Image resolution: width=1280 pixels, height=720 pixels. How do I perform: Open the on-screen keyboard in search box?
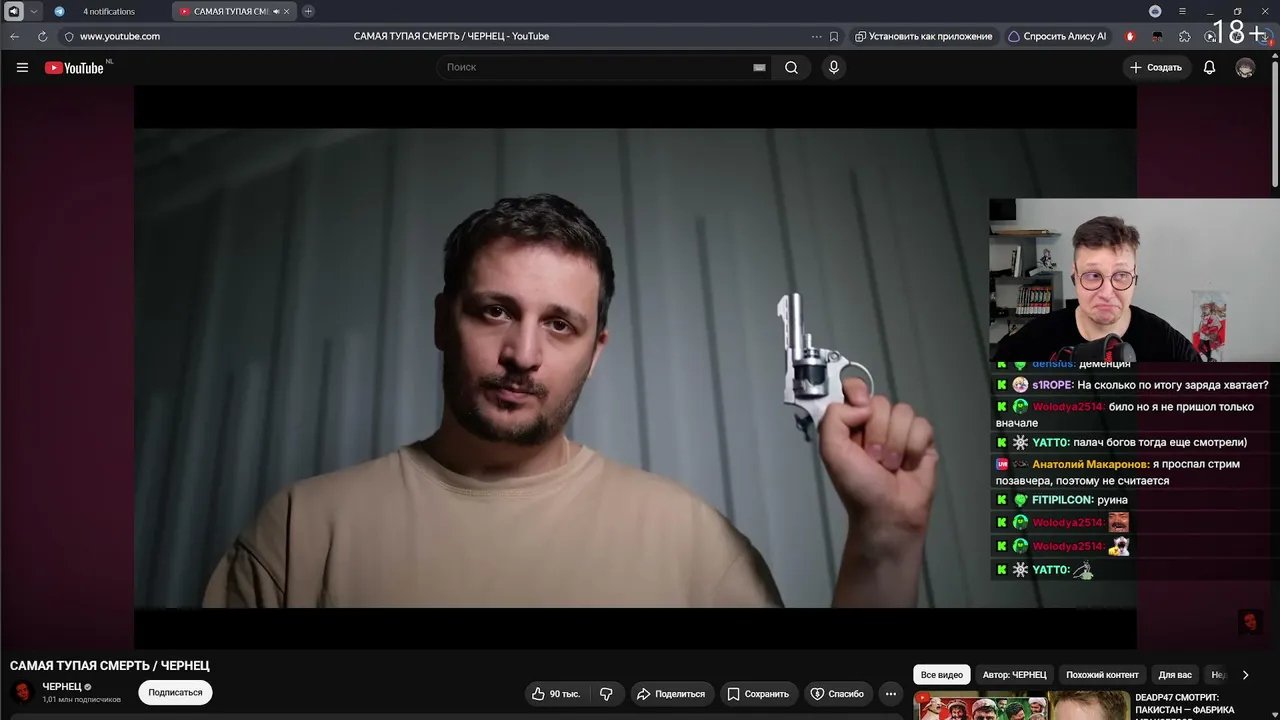[759, 68]
